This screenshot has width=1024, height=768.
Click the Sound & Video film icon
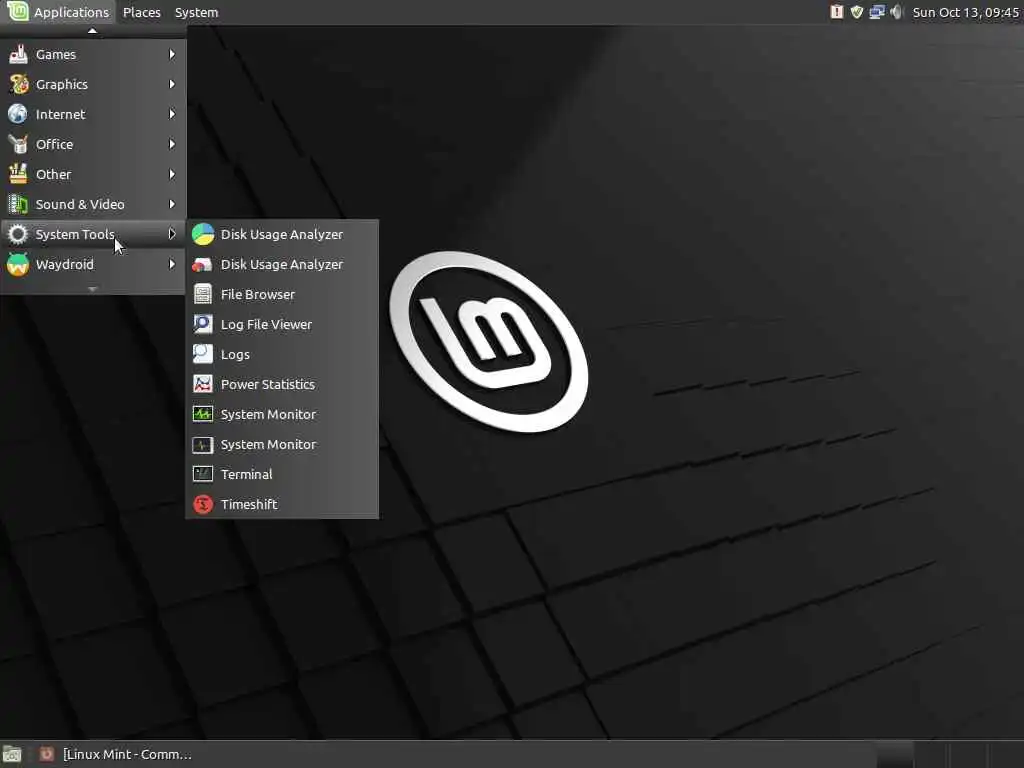pyautogui.click(x=18, y=204)
